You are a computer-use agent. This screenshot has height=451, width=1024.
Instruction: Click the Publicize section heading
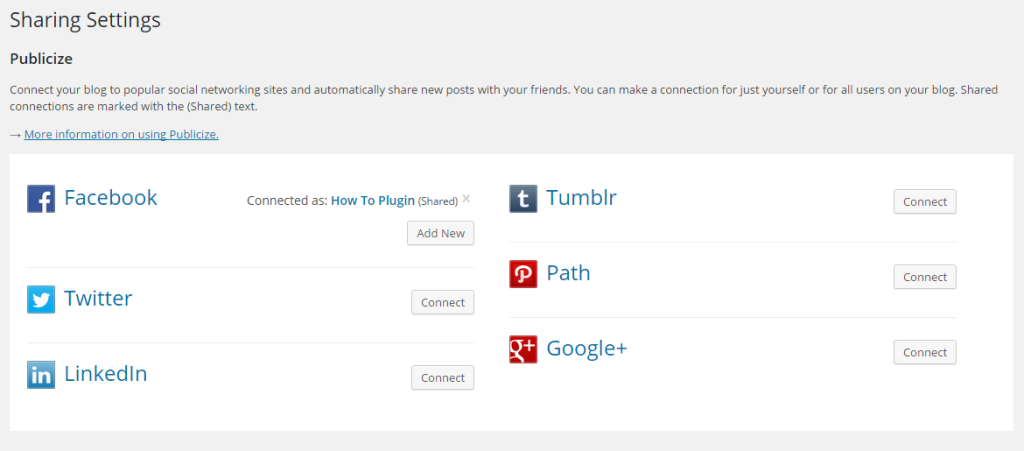pos(41,59)
